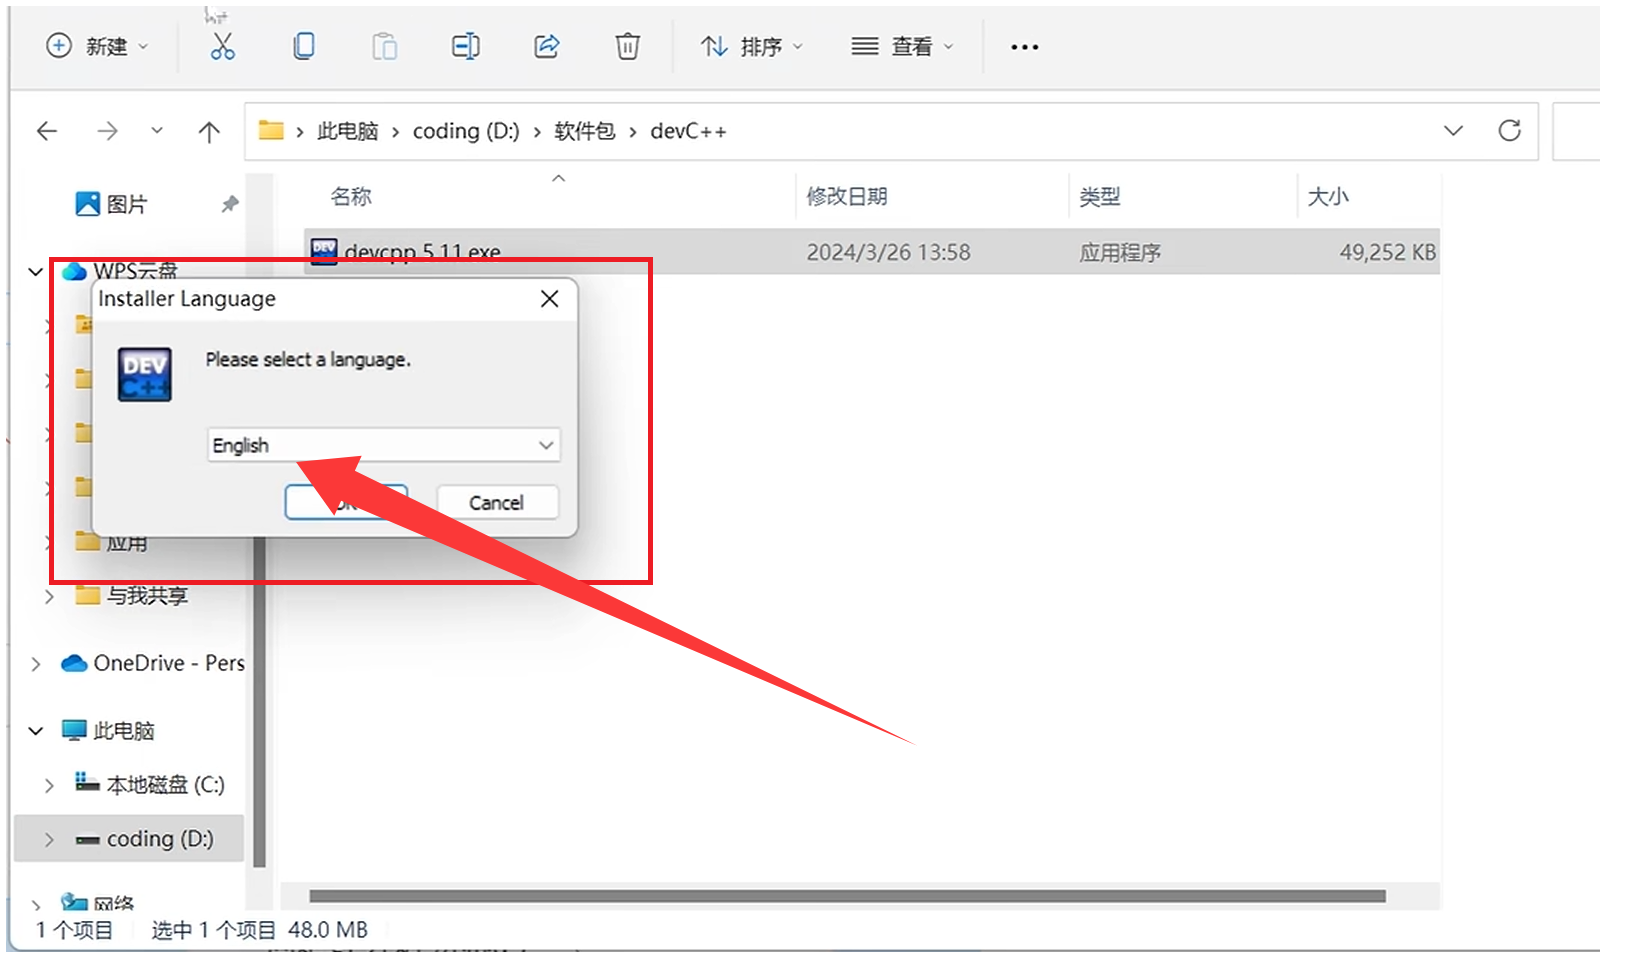Click the OK button in dialog
This screenshot has height=954, width=1632.
point(346,502)
